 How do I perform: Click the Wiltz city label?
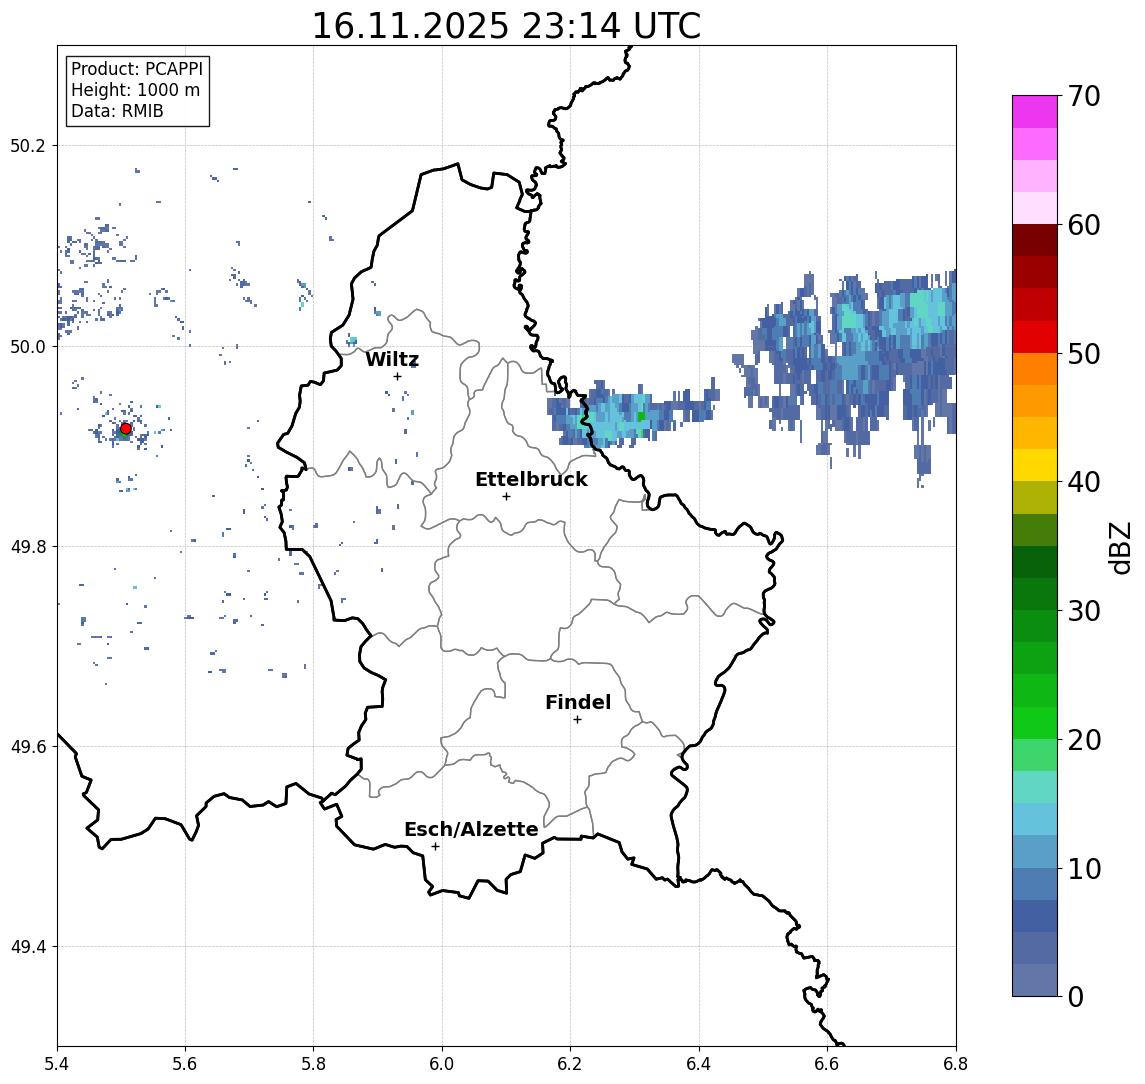(392, 359)
